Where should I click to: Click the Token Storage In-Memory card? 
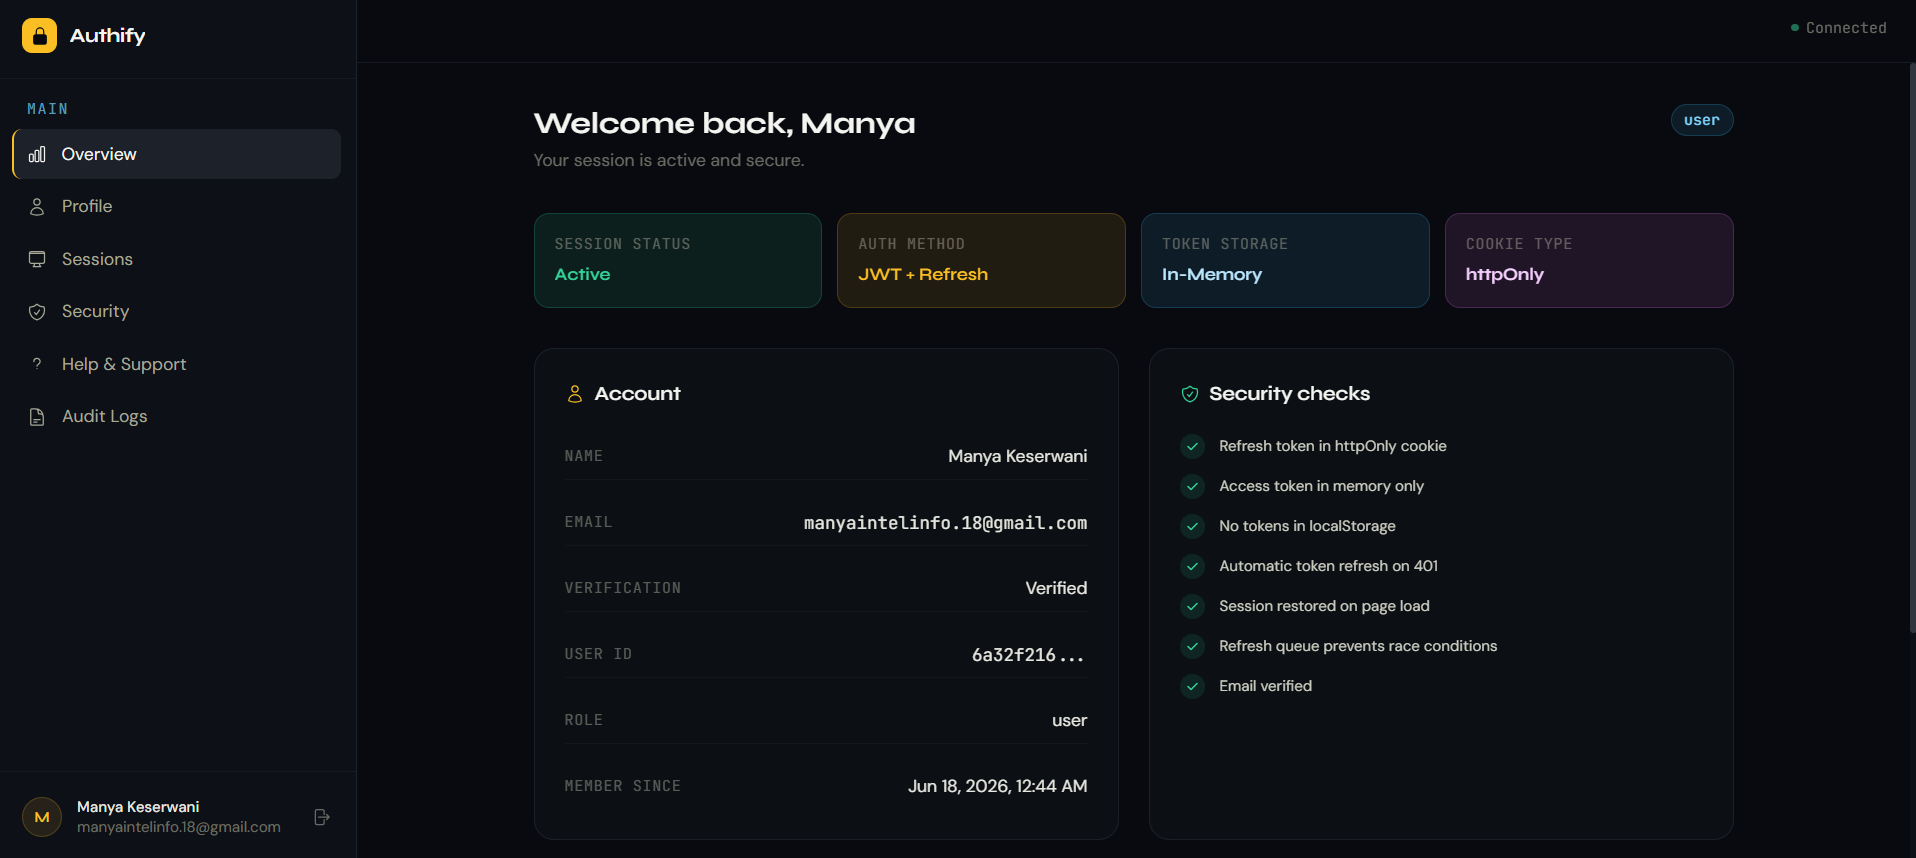[x=1285, y=260]
